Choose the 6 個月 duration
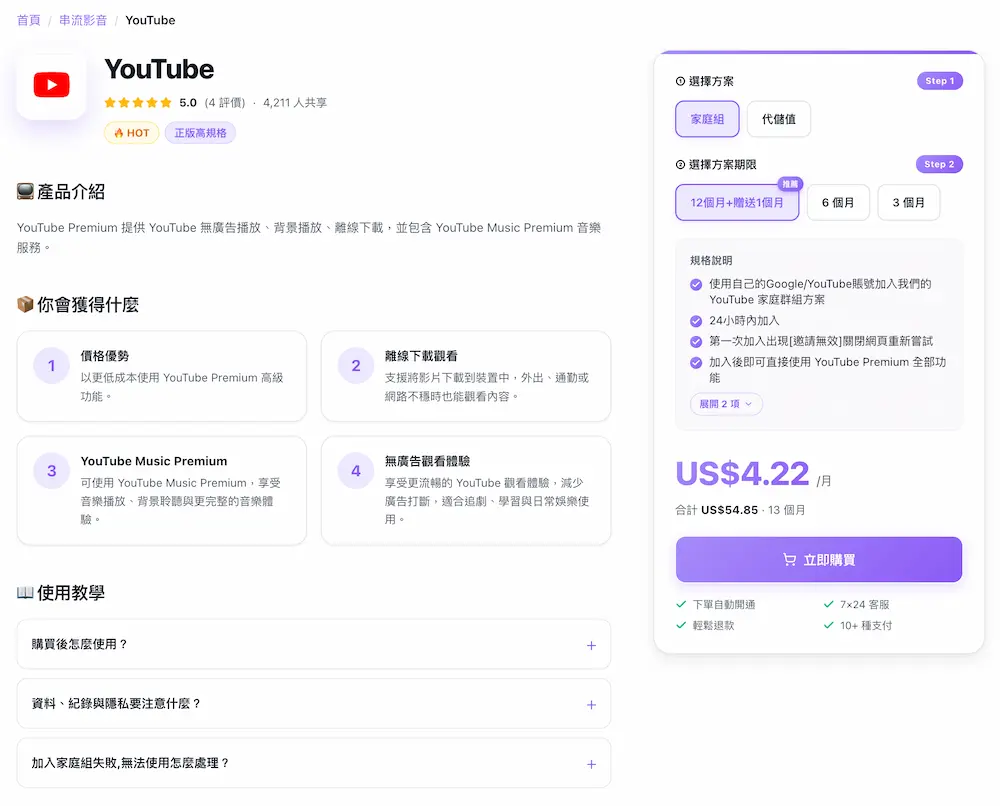The width and height of the screenshot is (1000, 806). 838,202
